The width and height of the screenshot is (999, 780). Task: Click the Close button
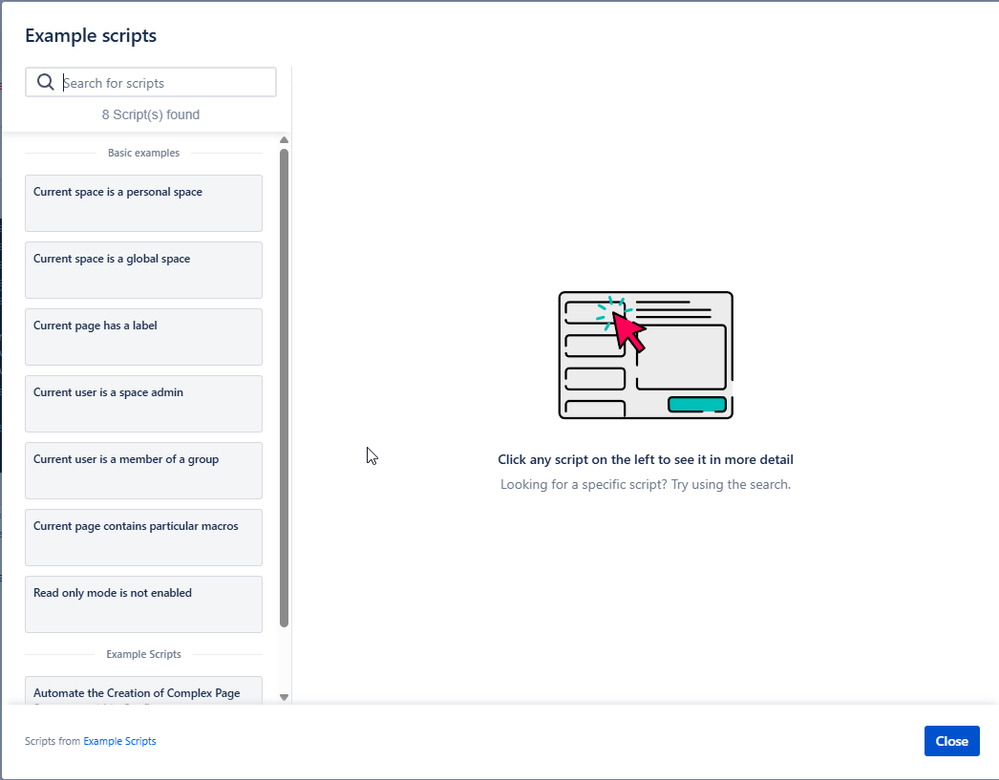(x=951, y=740)
